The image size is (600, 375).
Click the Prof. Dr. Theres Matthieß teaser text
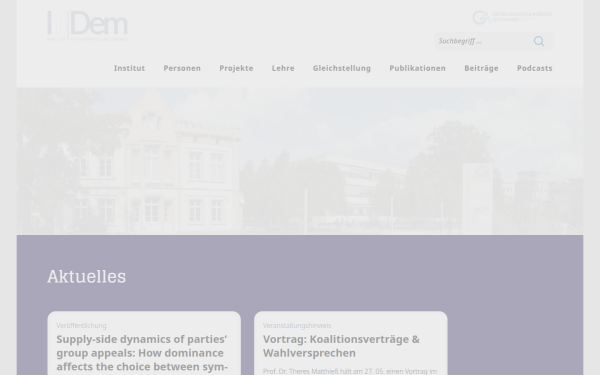tap(350, 371)
